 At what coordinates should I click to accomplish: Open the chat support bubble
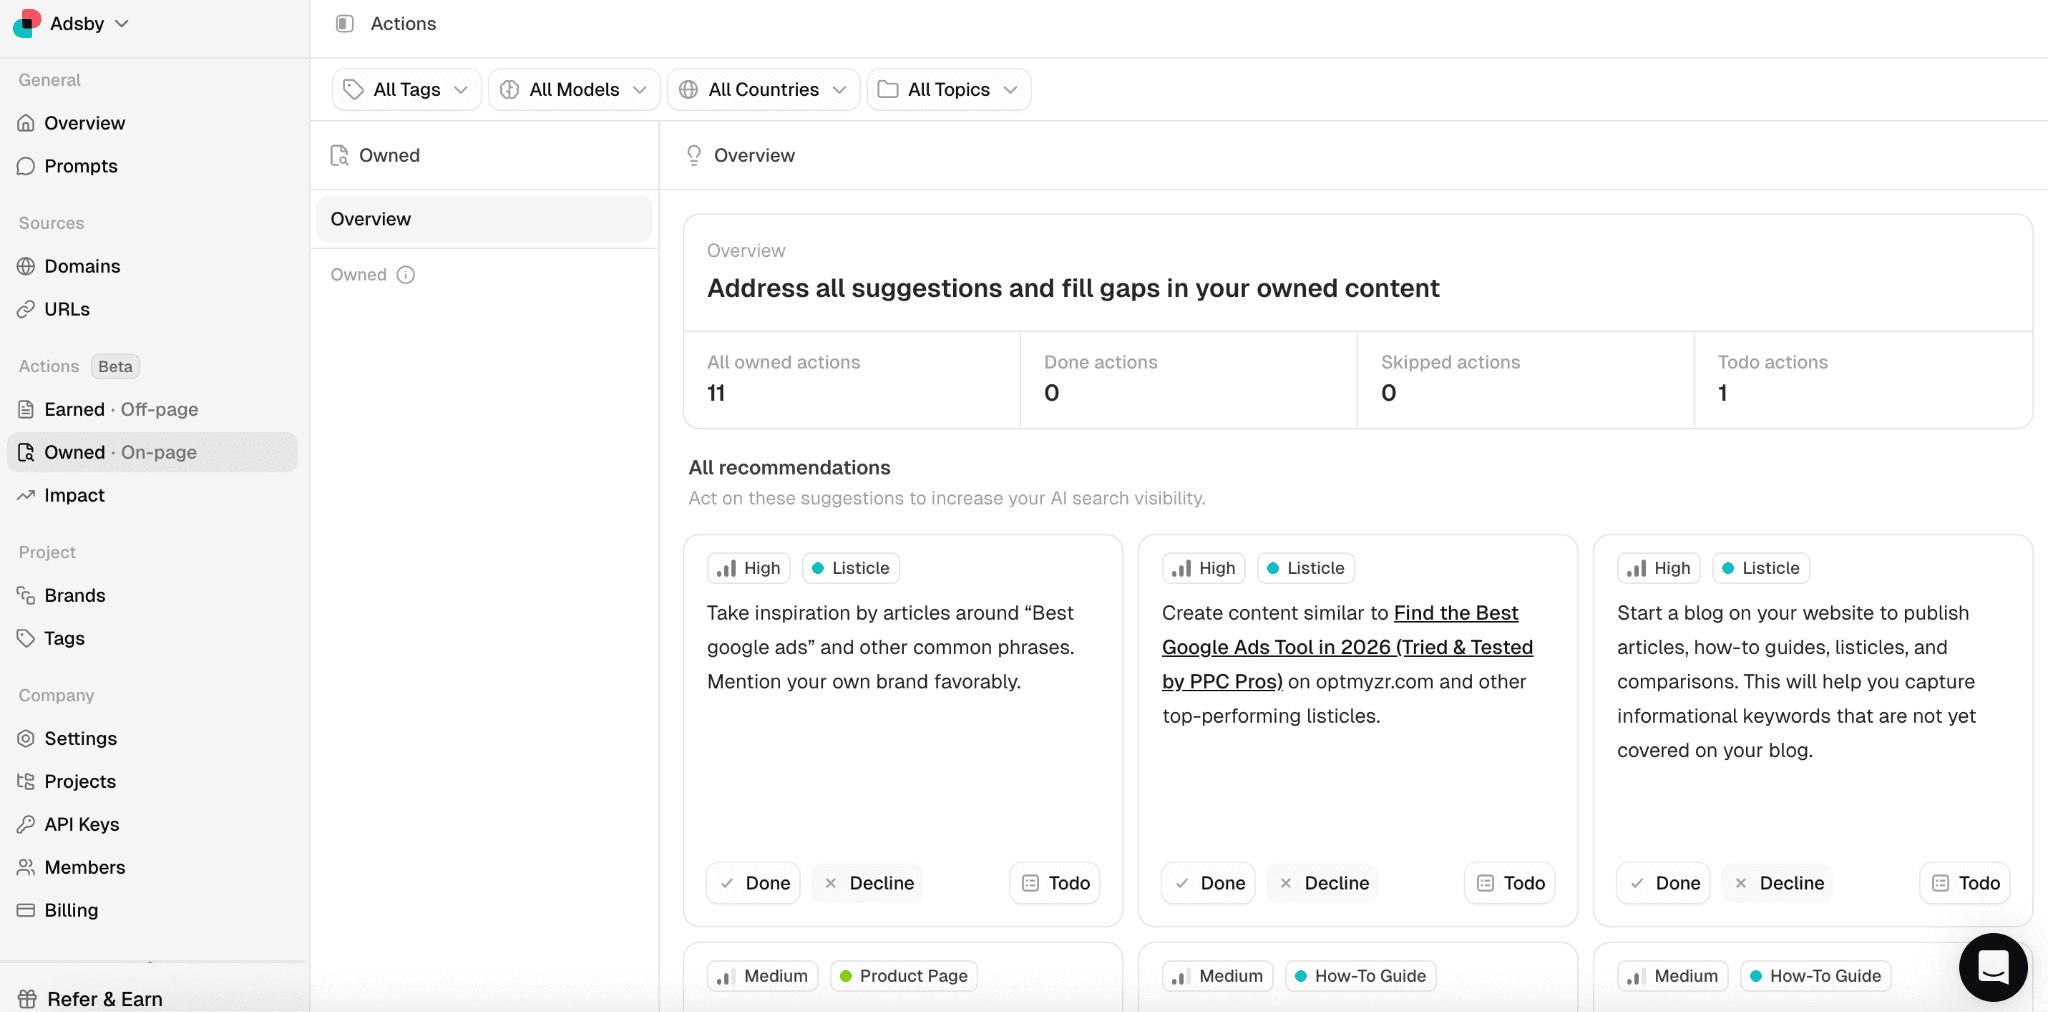pyautogui.click(x=1992, y=966)
